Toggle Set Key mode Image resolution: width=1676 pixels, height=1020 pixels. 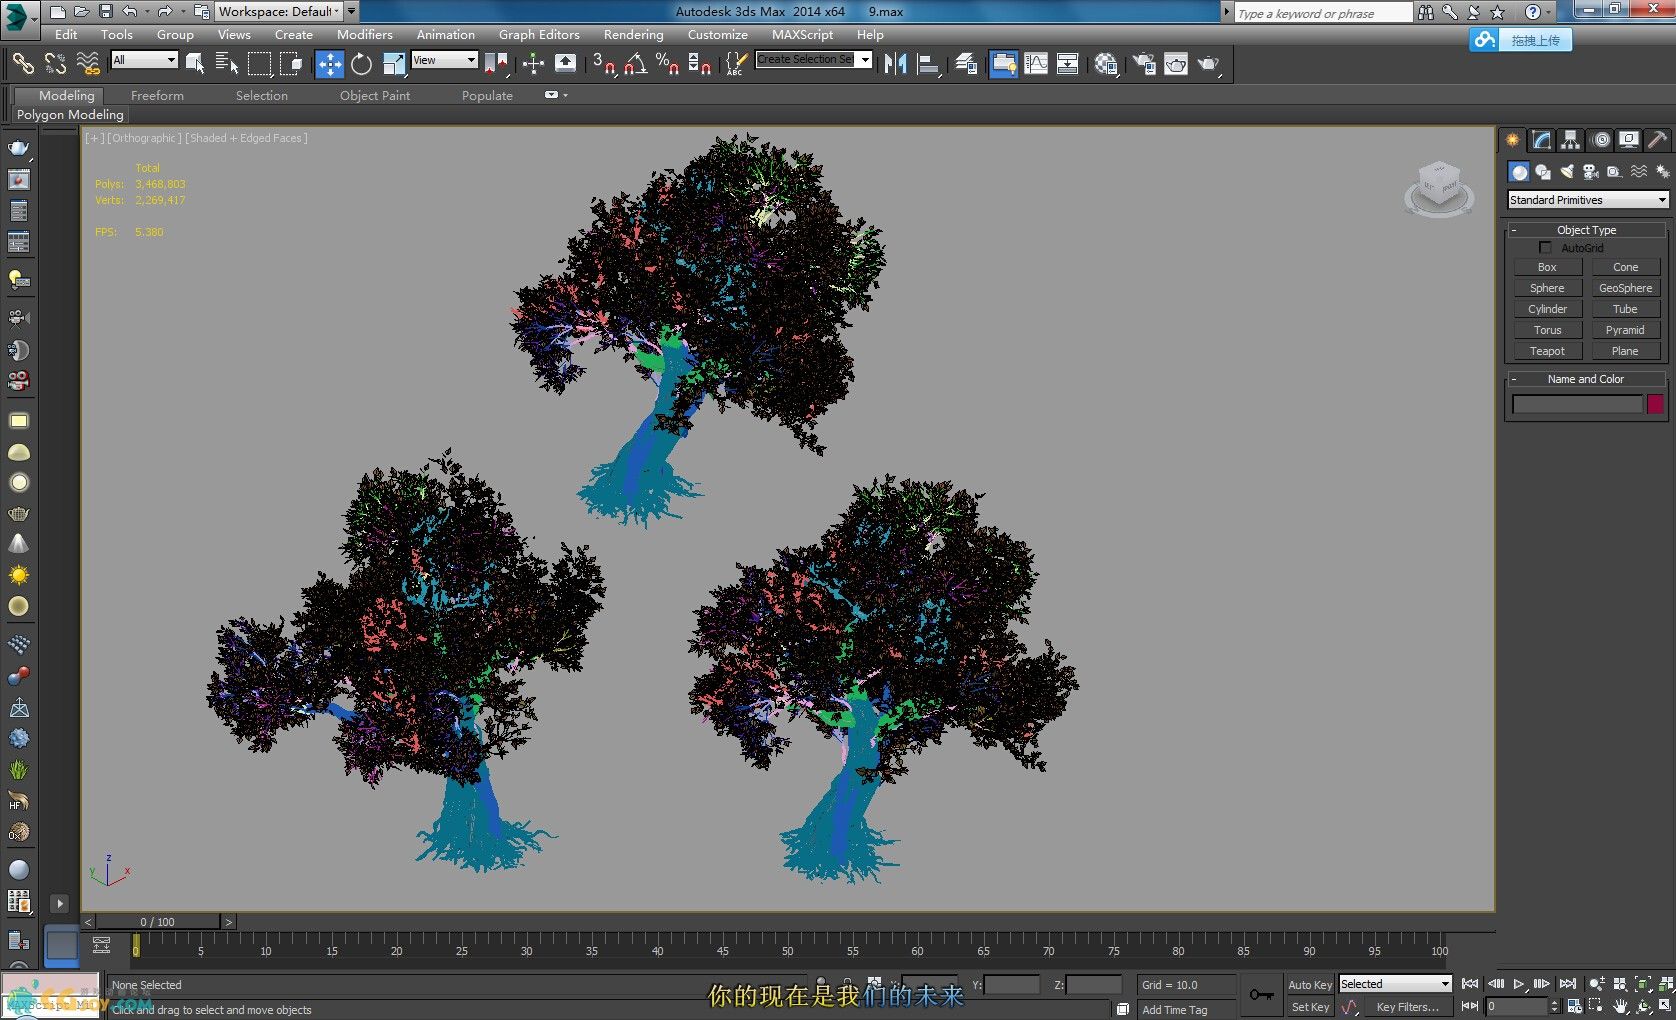1309,1007
